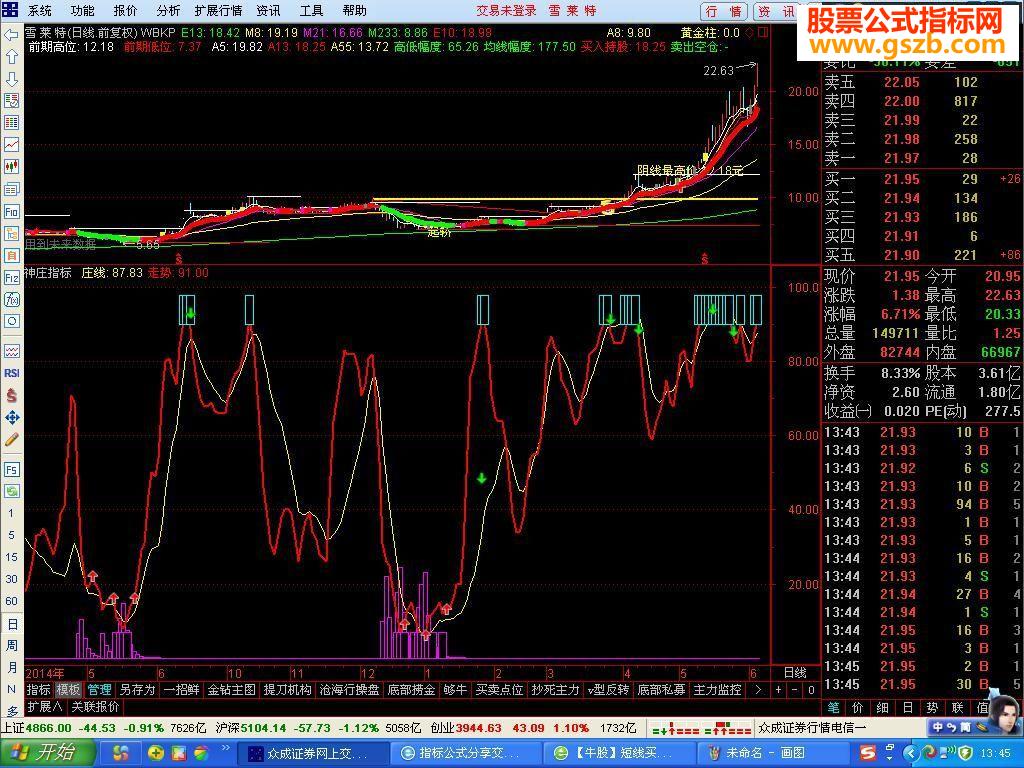Select the 5-minute period in the left toolbar
This screenshot has width=1024, height=768.
11,535
